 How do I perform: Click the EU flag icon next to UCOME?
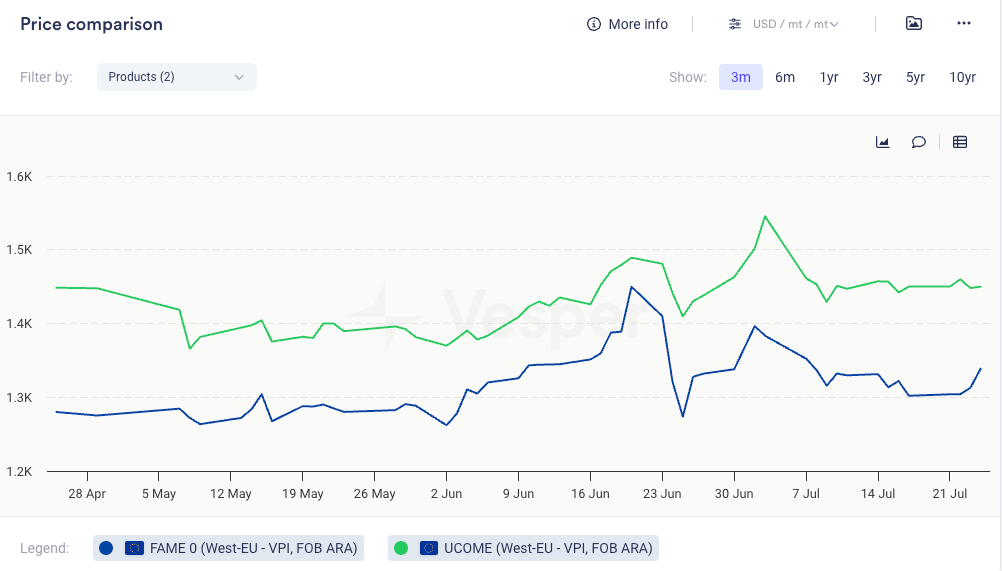(x=430, y=548)
